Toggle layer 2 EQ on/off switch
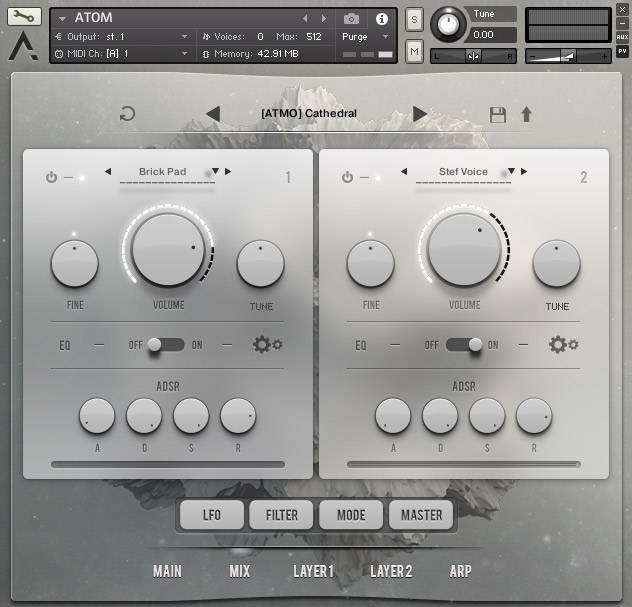 (x=461, y=345)
